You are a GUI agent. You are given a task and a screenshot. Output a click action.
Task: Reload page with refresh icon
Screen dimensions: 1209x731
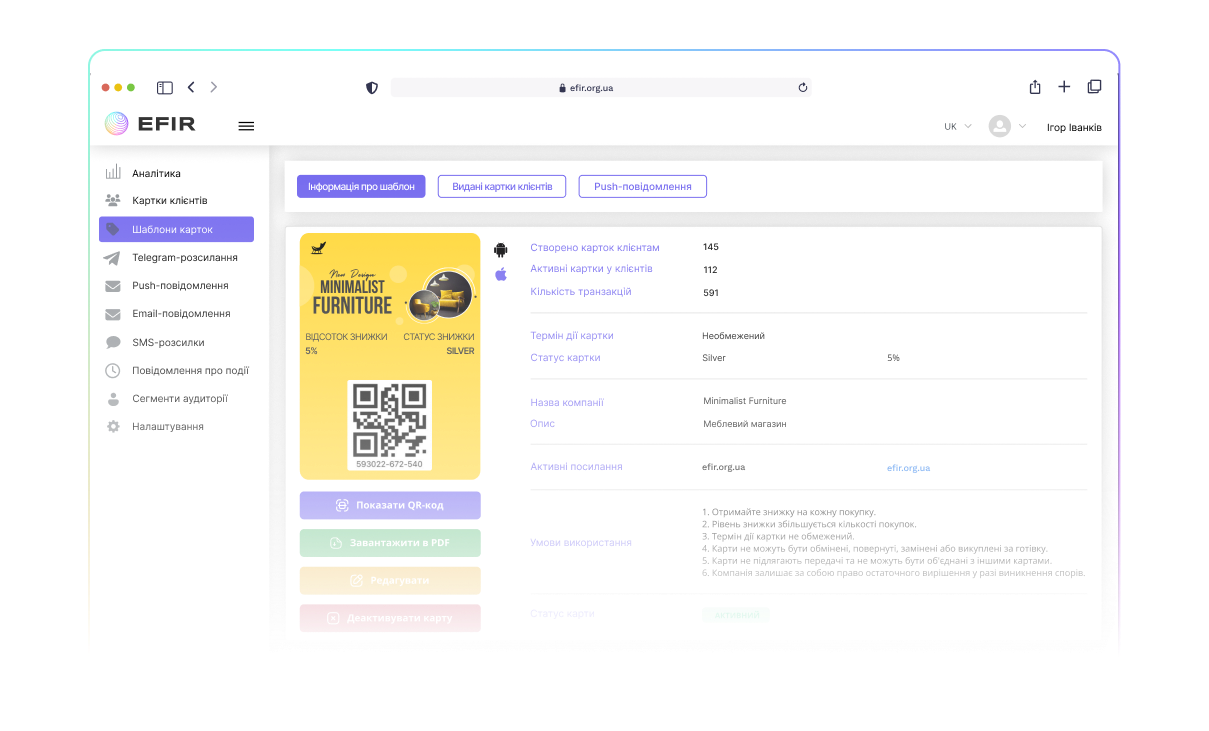802,88
